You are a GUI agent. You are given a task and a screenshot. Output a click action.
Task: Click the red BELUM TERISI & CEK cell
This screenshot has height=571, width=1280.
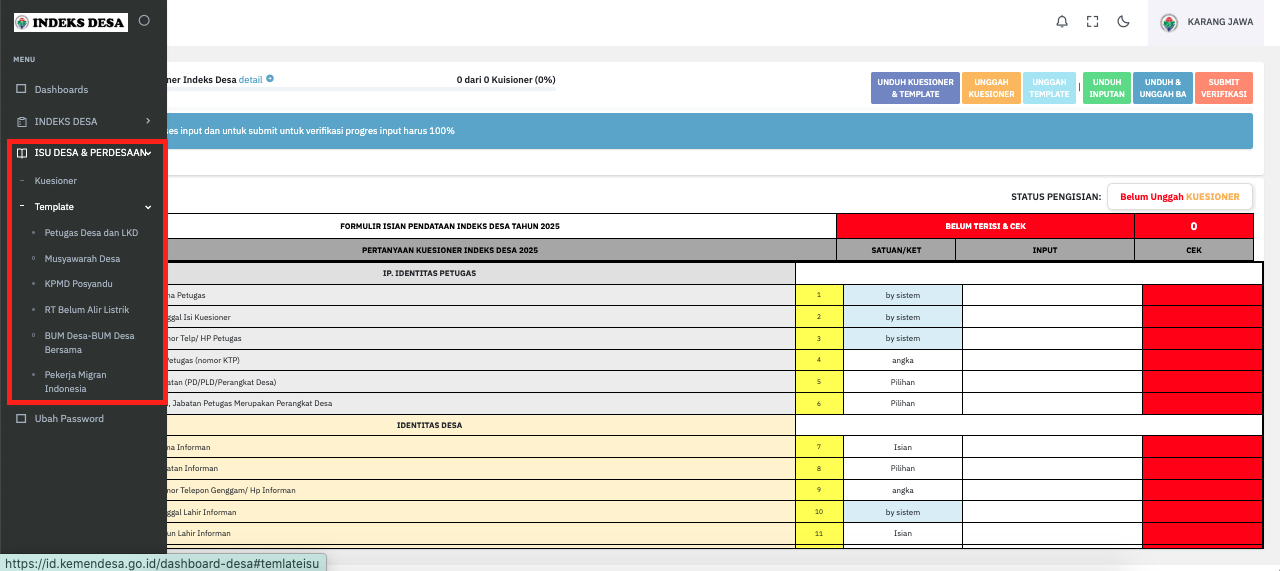985,226
